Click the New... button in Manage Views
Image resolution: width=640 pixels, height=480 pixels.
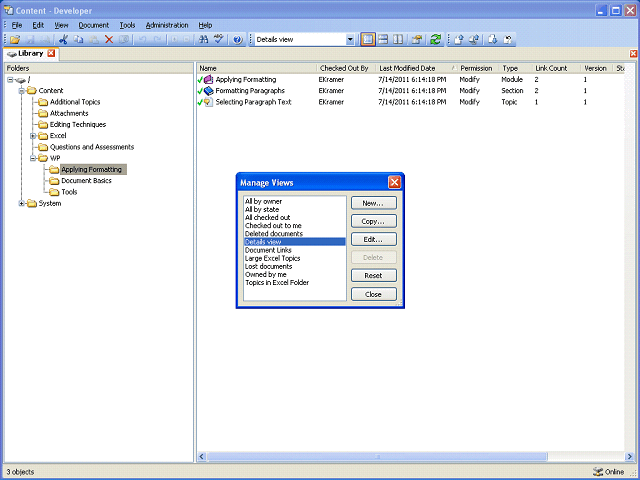point(373,203)
